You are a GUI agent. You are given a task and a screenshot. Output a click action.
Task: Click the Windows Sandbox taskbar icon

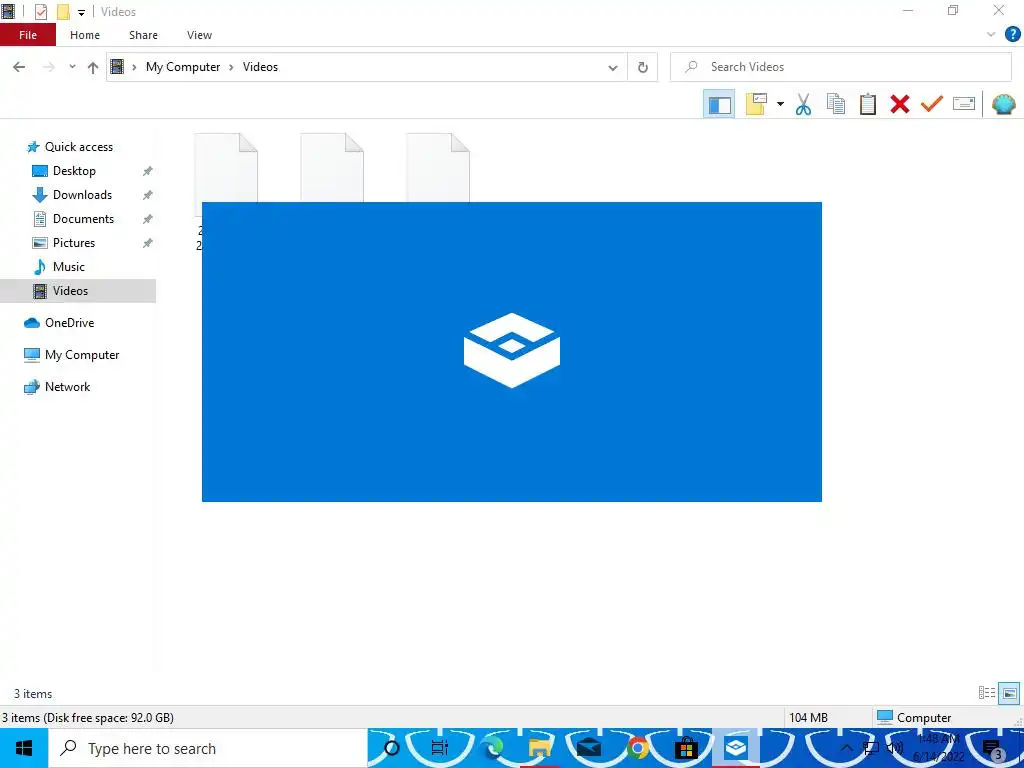coord(735,748)
